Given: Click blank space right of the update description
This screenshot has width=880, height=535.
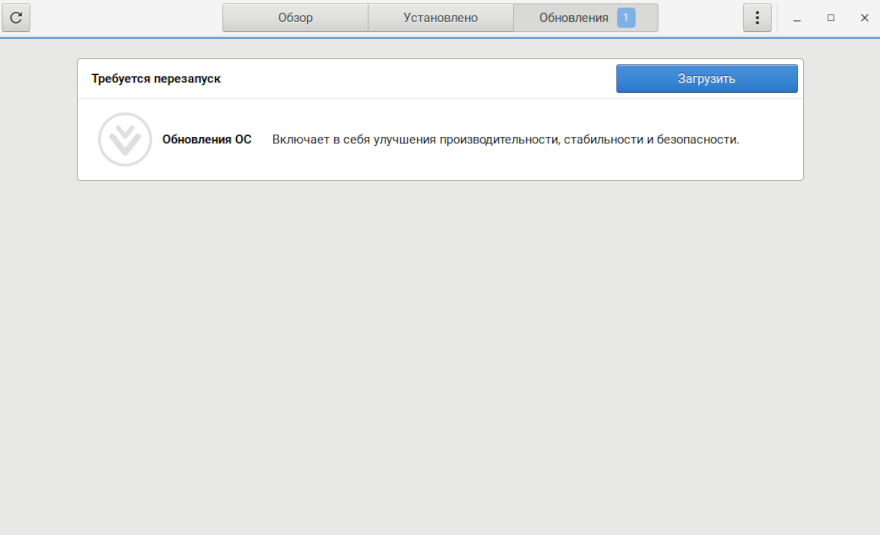Looking at the screenshot, I should (x=770, y=140).
